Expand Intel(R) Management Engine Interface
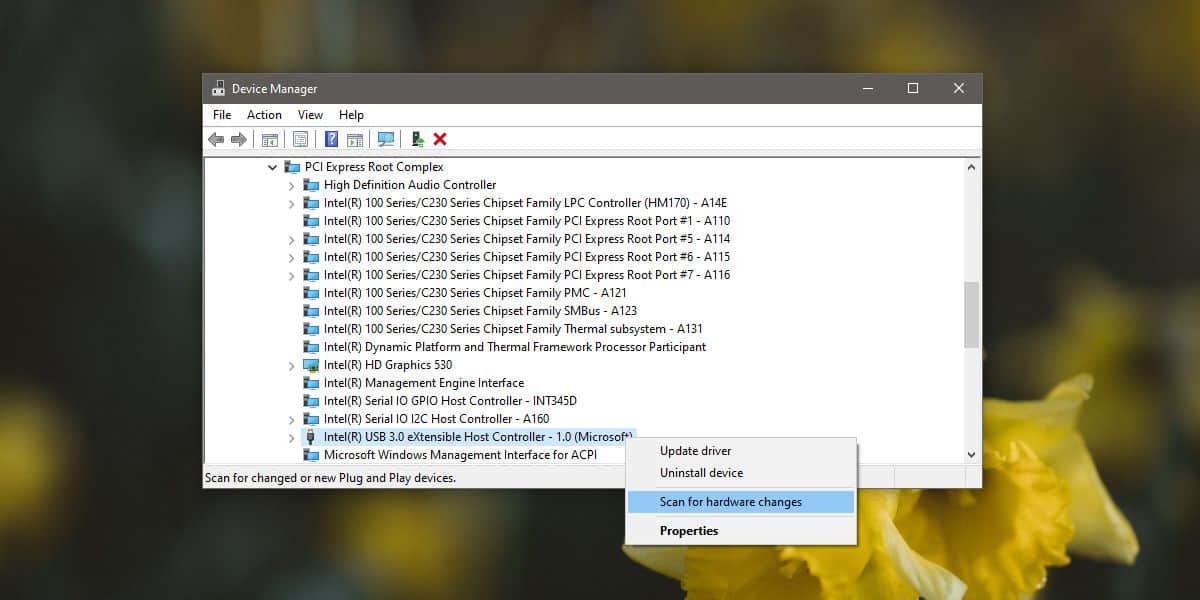1200x600 pixels. [291, 383]
